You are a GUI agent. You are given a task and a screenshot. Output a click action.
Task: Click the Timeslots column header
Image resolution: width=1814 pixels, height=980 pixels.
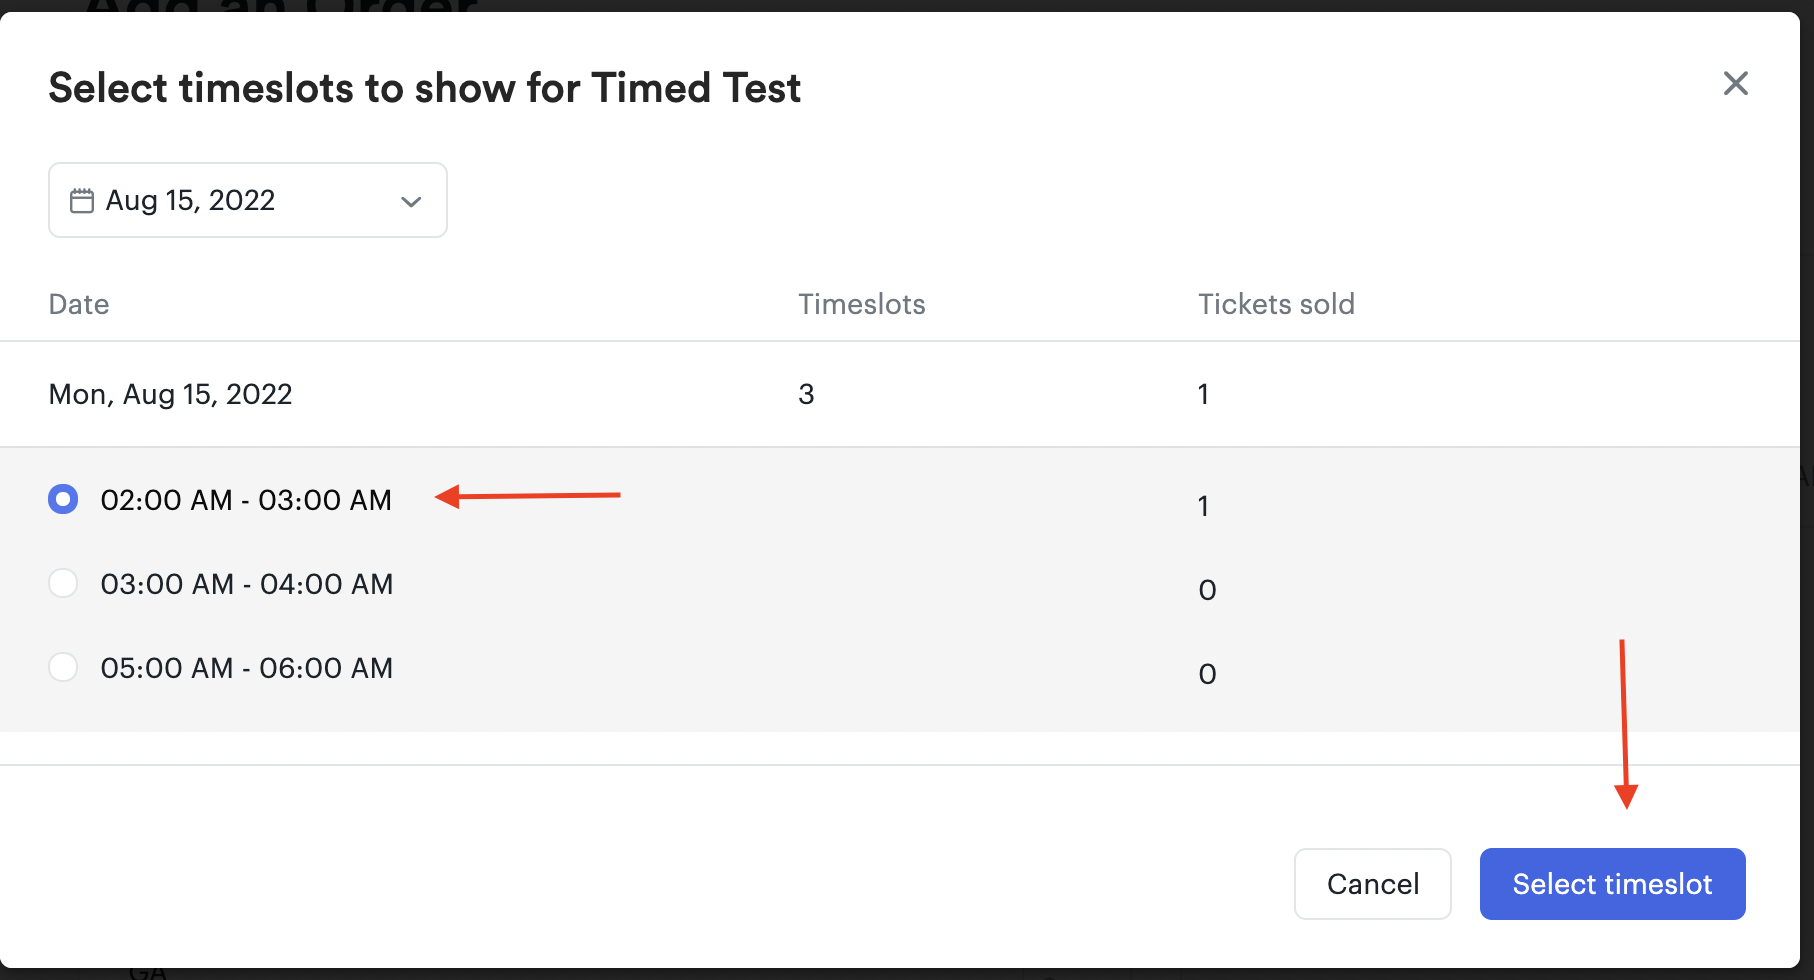(862, 304)
